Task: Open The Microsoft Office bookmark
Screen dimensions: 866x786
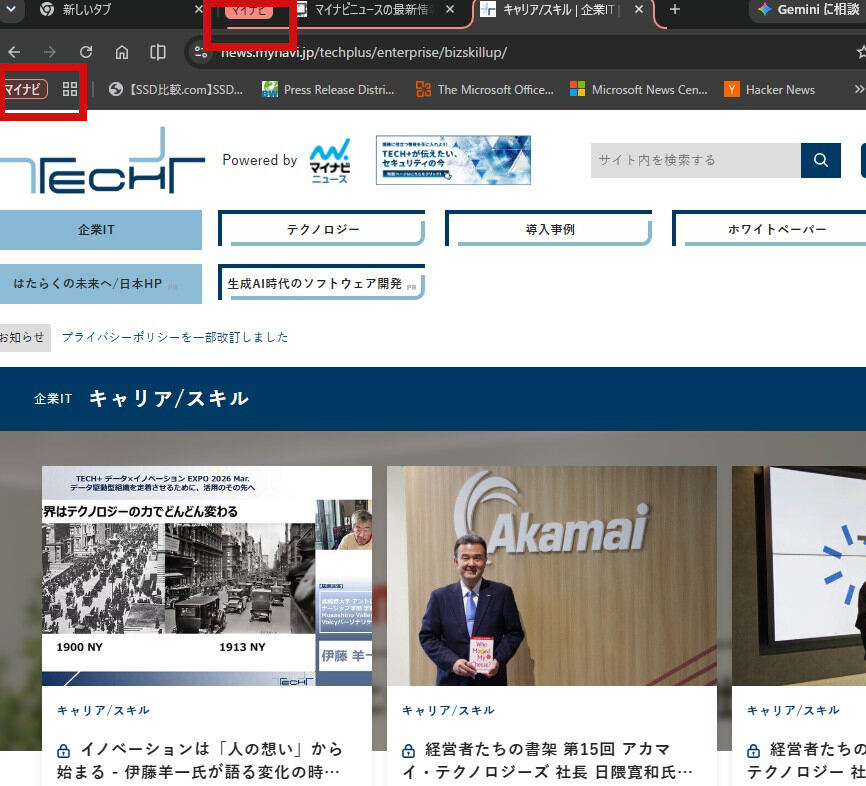Action: pyautogui.click(x=484, y=89)
